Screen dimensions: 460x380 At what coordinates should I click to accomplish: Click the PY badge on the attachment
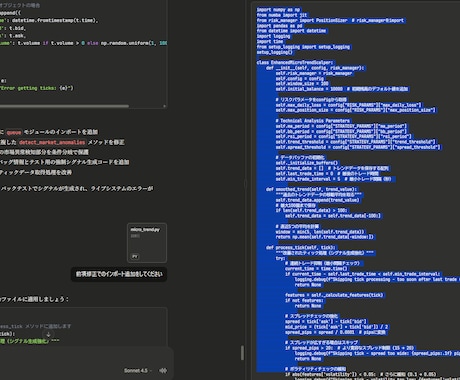click(135, 256)
